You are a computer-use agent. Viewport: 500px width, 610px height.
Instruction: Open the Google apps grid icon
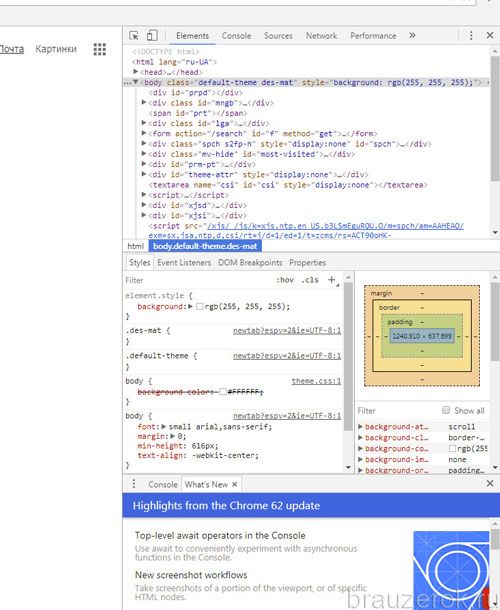coord(100,49)
